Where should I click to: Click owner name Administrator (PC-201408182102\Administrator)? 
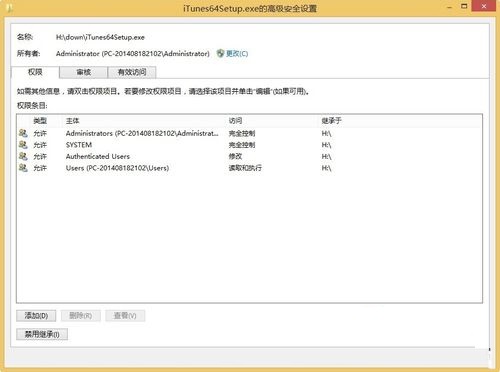point(133,53)
